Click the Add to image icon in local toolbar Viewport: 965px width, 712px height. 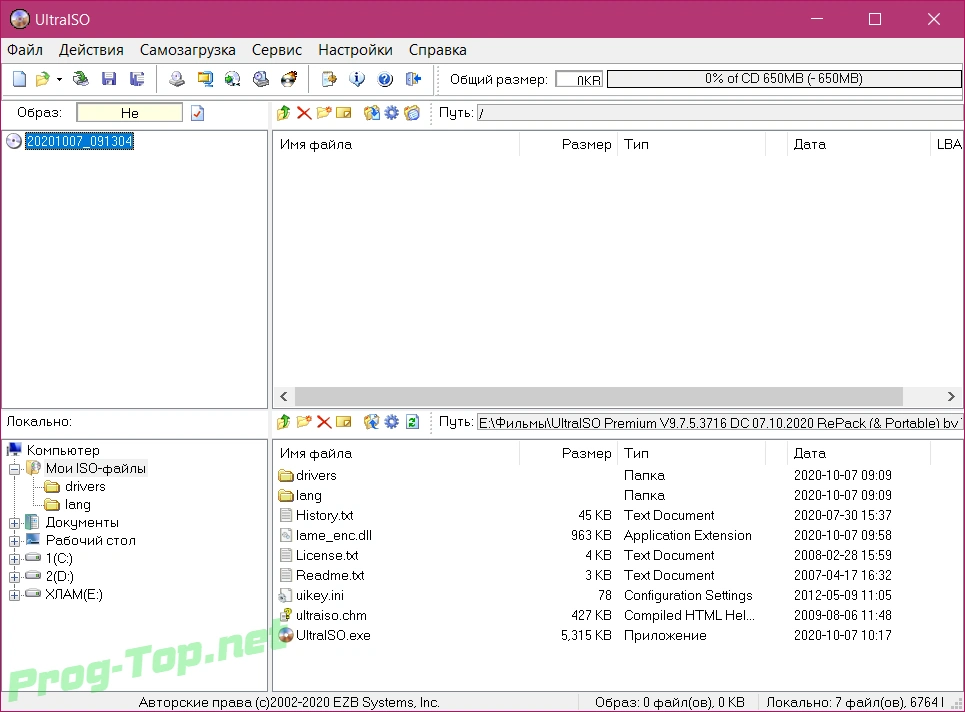[x=372, y=422]
